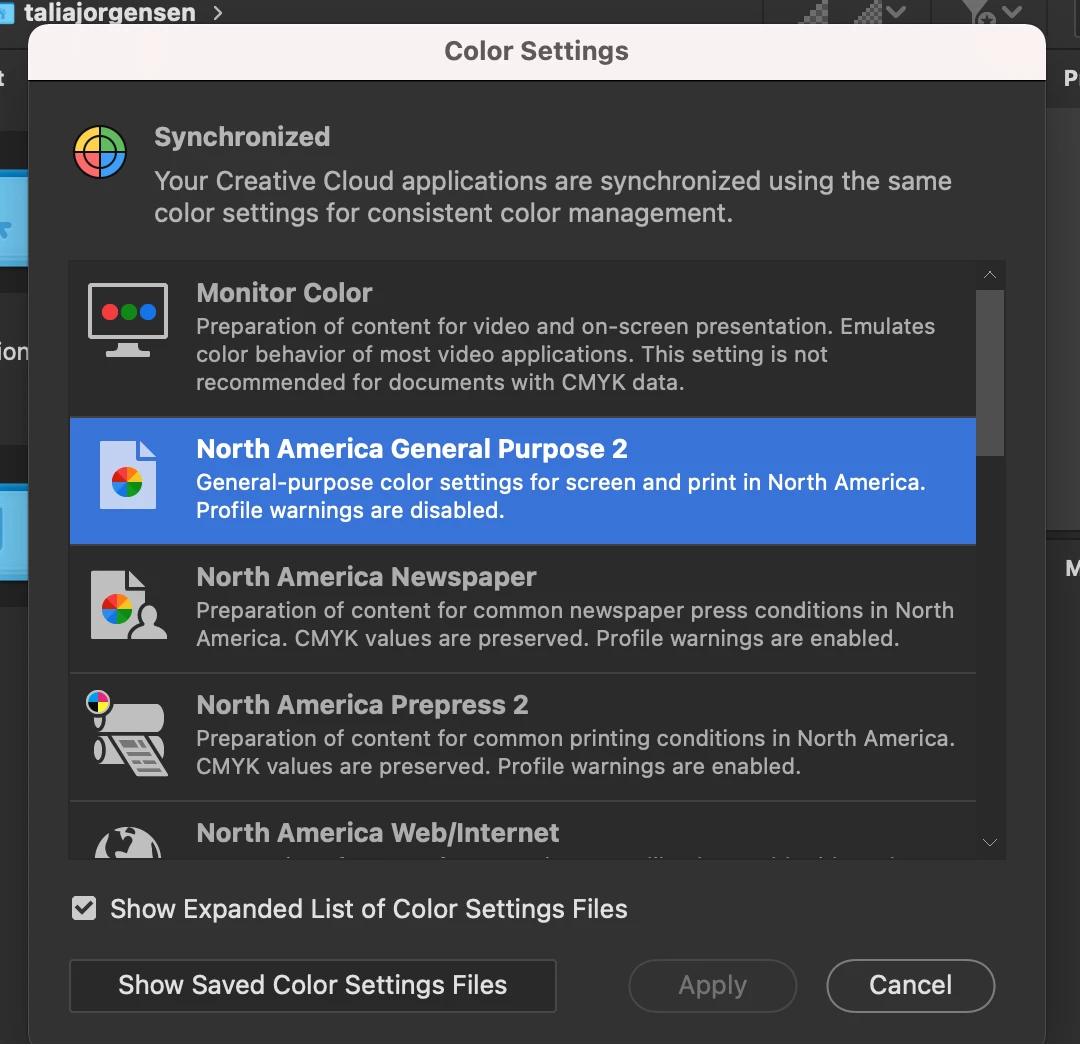Image resolution: width=1080 pixels, height=1044 pixels.
Task: Click the Color Settings title bar
Action: 537,52
